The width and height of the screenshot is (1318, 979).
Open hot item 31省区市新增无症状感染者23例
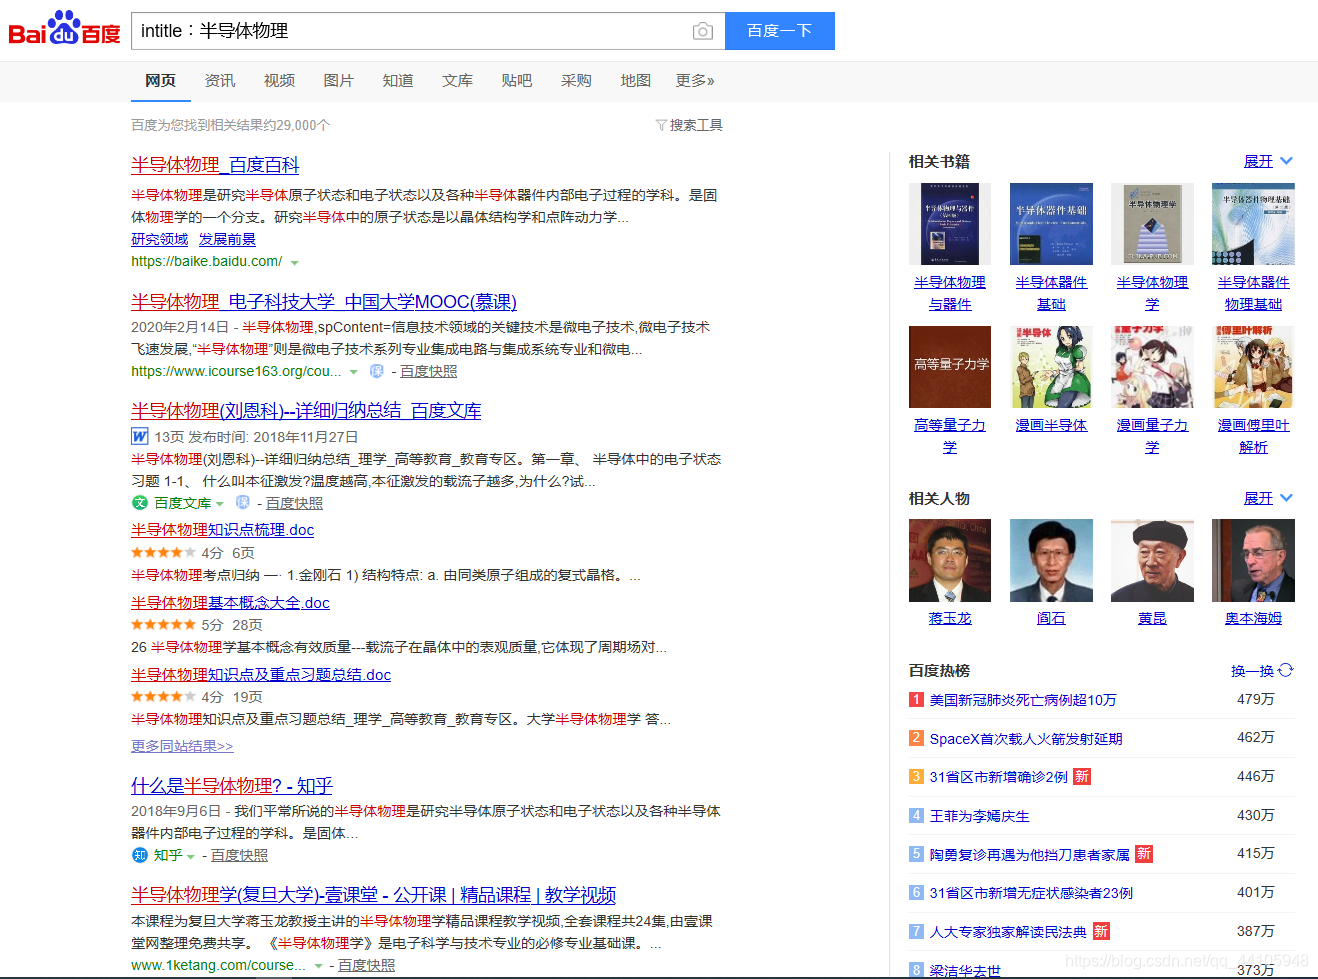point(1031,893)
